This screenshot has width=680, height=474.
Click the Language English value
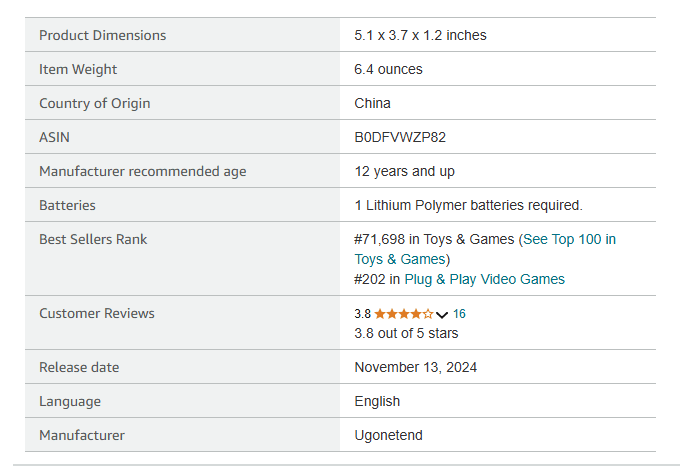coord(377,401)
